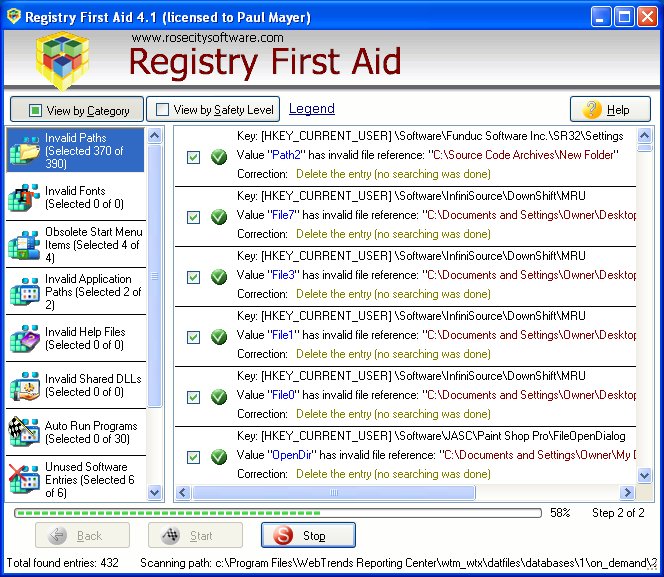This screenshot has height=577, width=664.
Task: Click the "Step 2 of 2" text
Action: pos(618,513)
